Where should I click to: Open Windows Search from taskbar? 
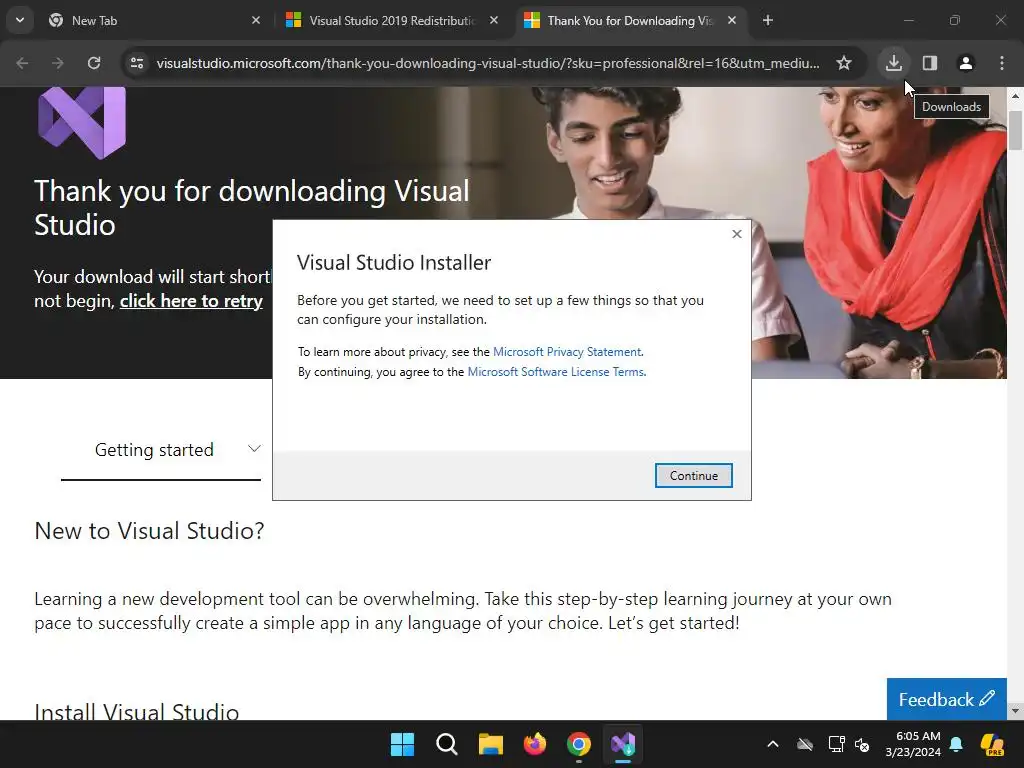point(447,744)
